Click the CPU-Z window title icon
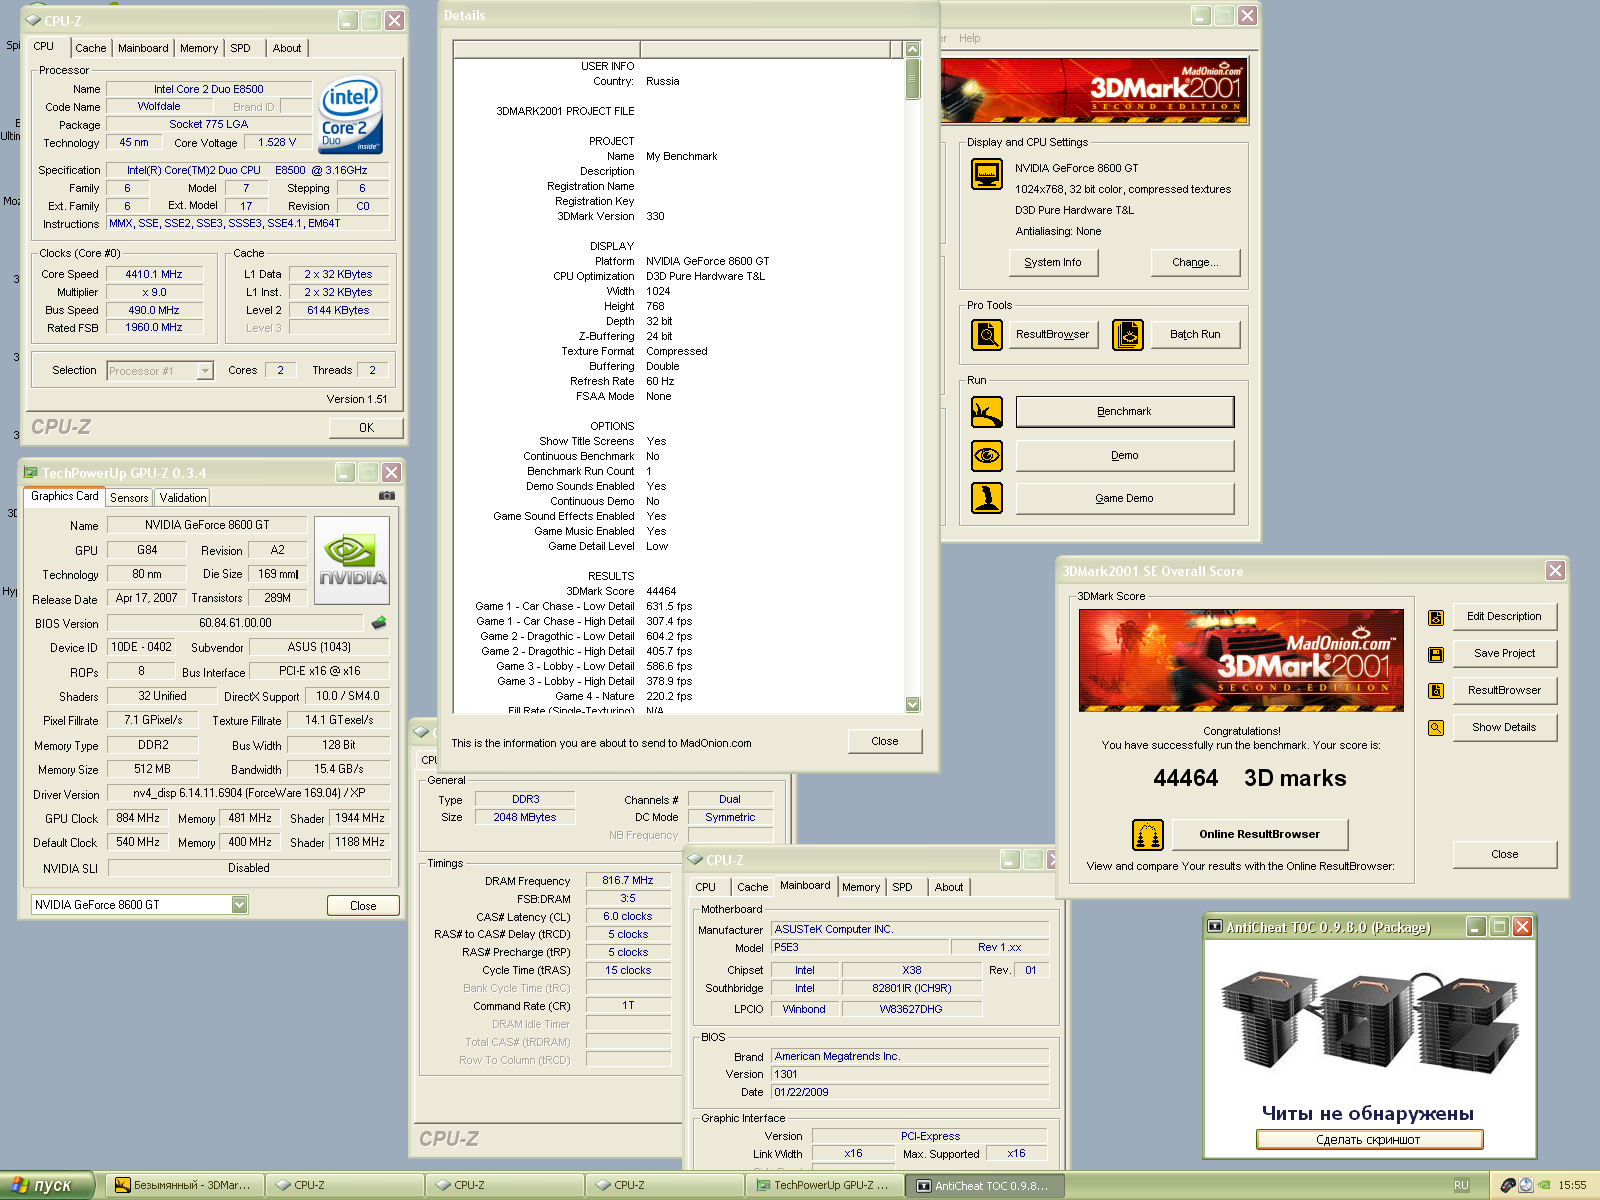The width and height of the screenshot is (1600, 1200). [x=33, y=20]
